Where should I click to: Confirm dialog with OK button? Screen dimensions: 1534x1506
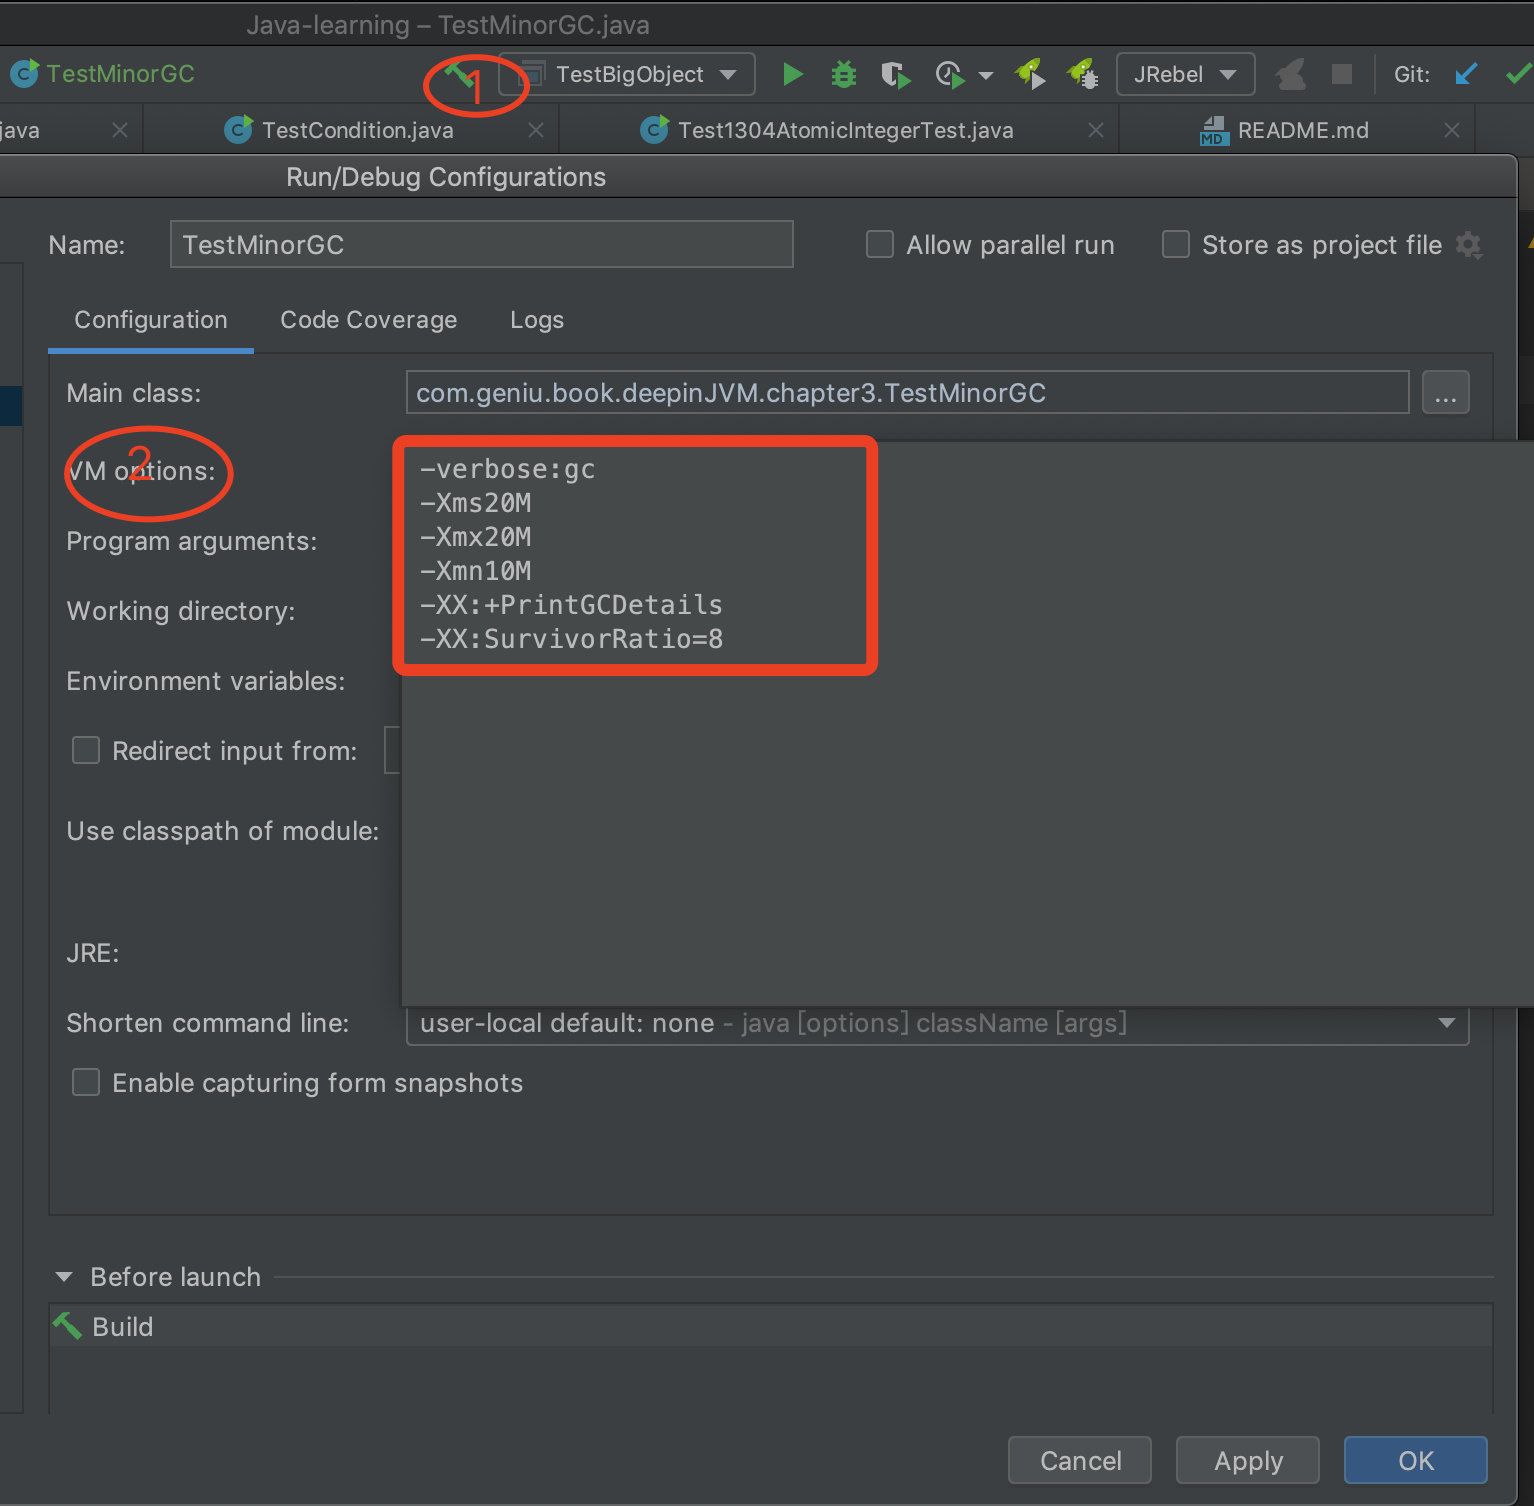pos(1416,1461)
